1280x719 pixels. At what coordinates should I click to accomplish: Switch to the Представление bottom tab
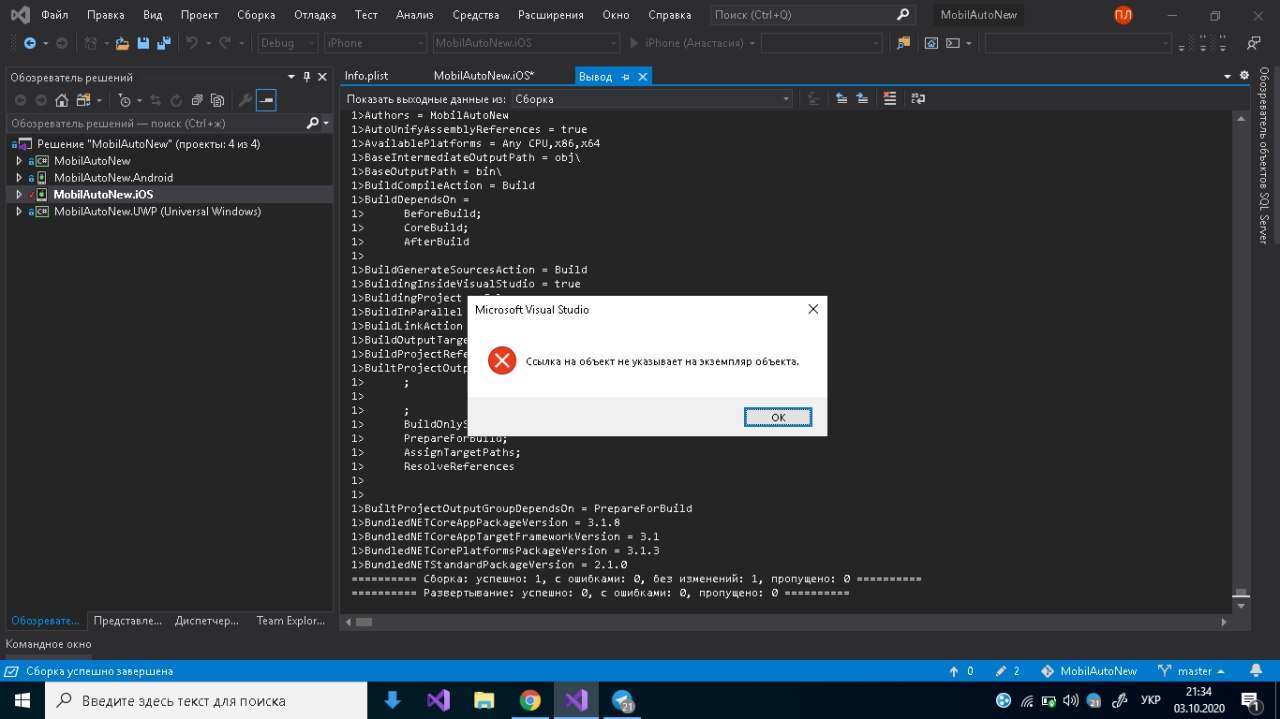point(127,621)
